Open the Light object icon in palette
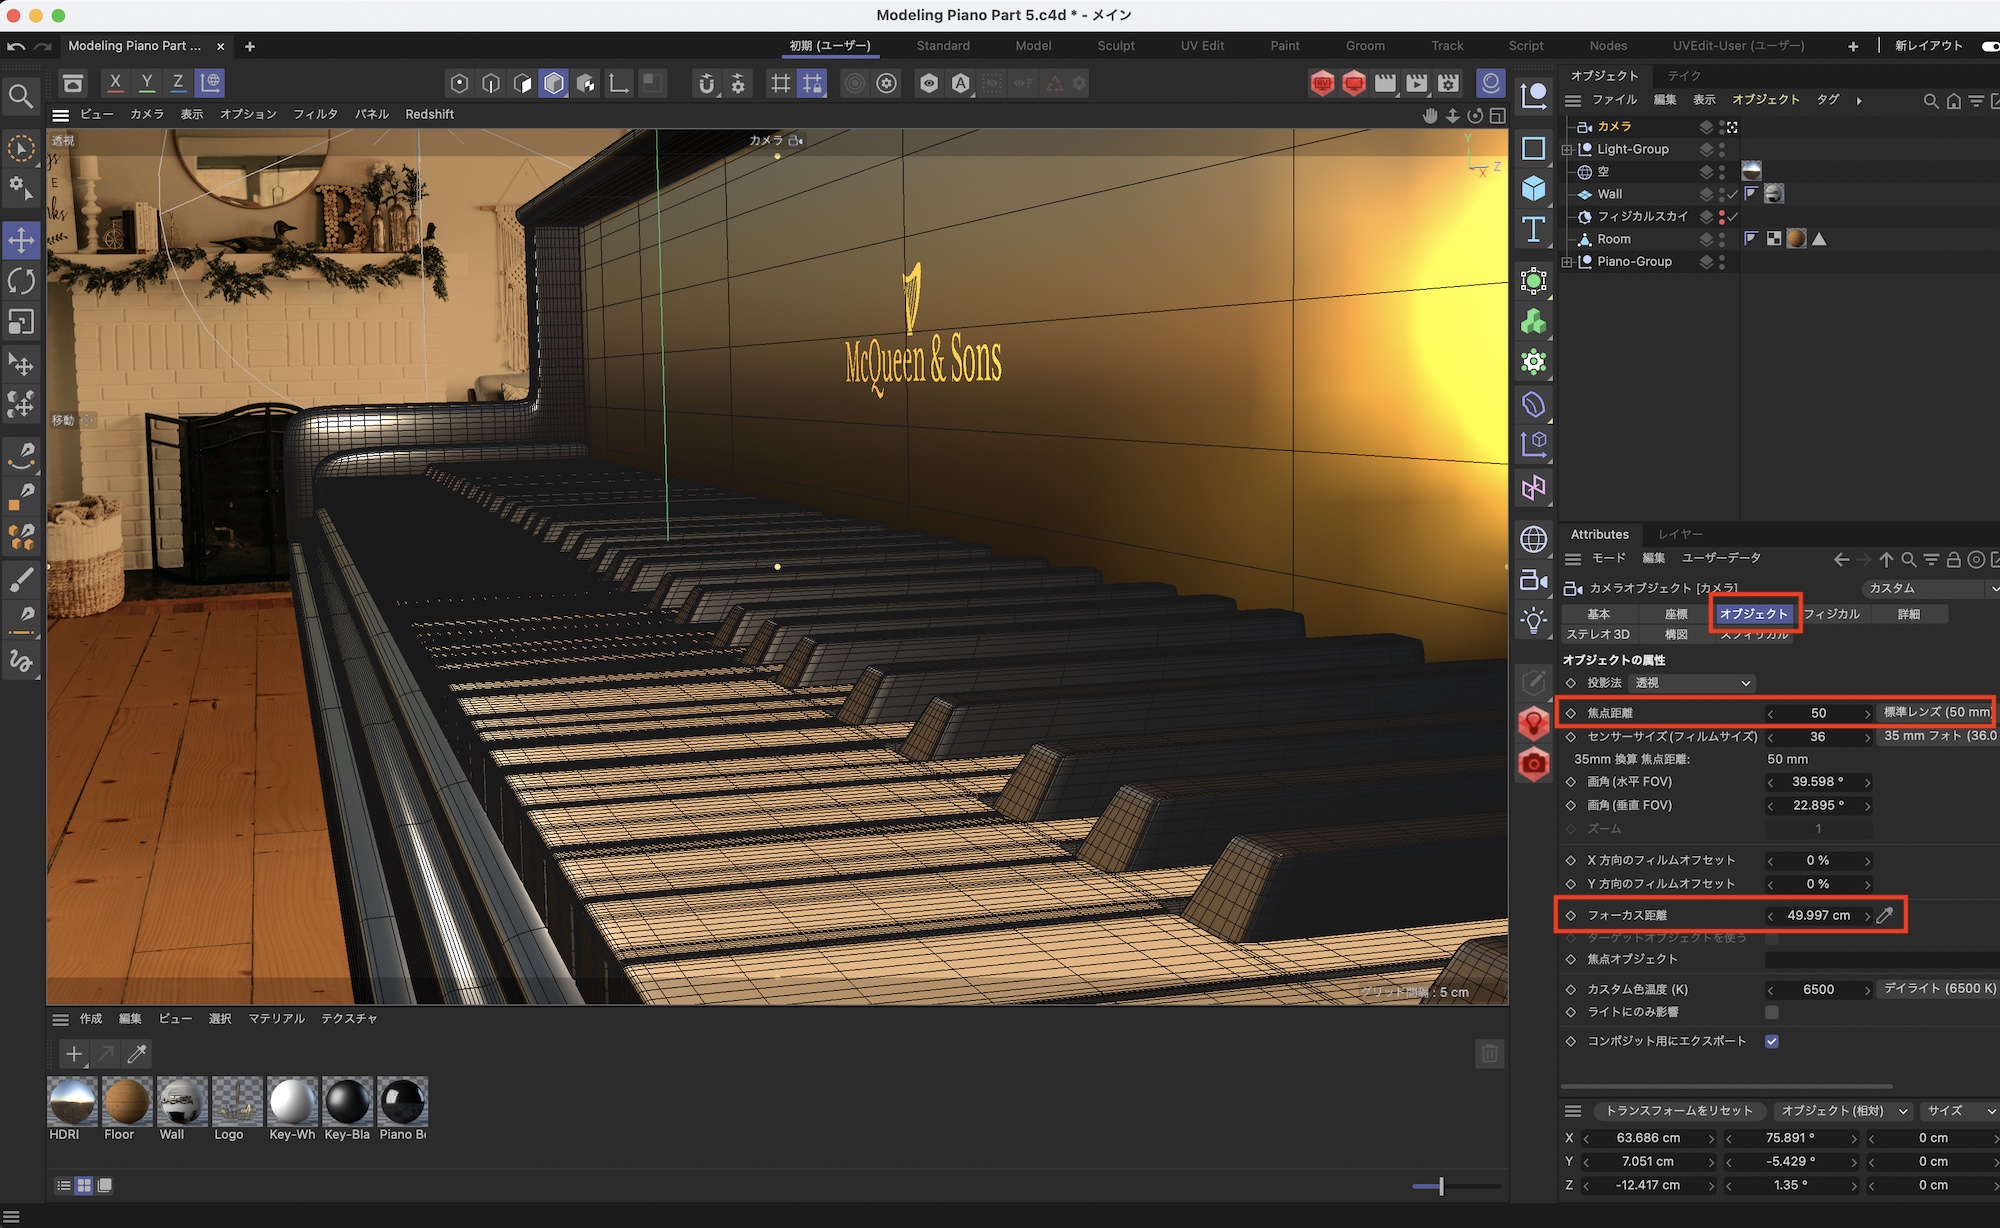The width and height of the screenshot is (2000, 1228). pos(1533,620)
